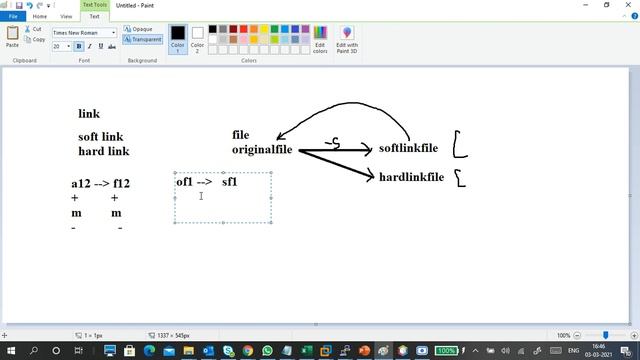Open Skype from the taskbar
The height and width of the screenshot is (360, 640).
pos(228,351)
